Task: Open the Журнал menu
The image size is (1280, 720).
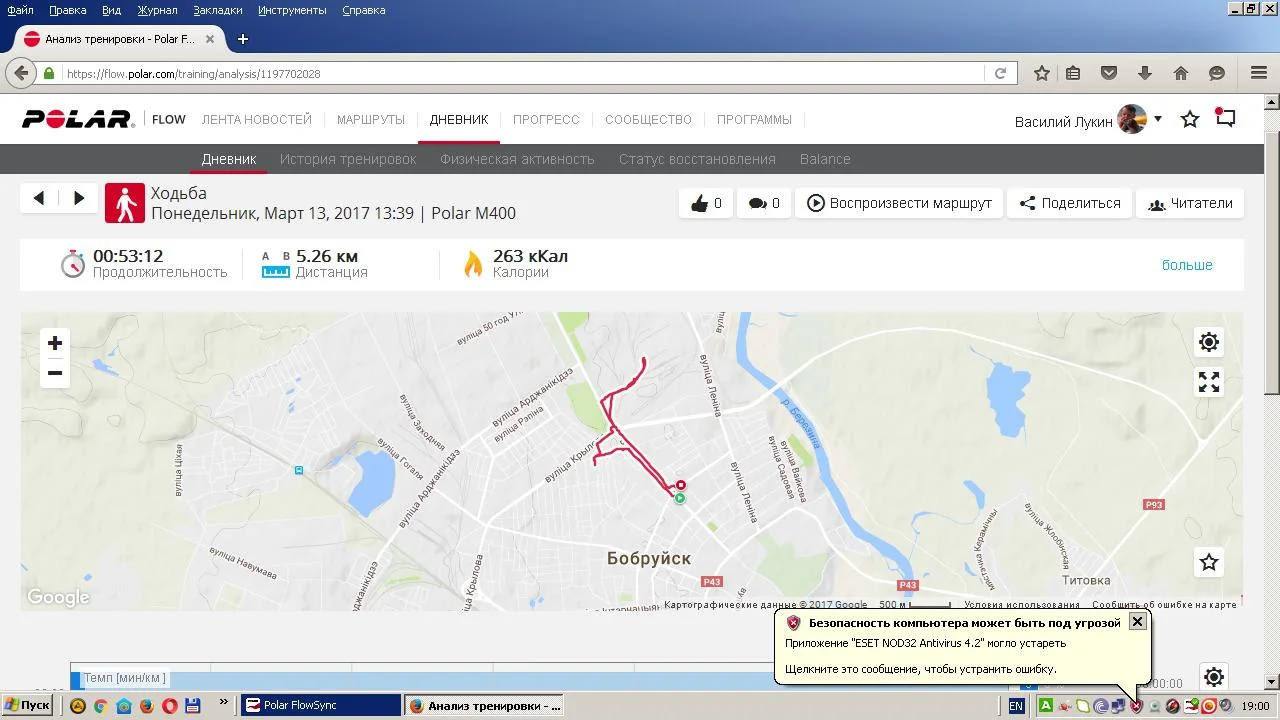Action: pos(157,10)
